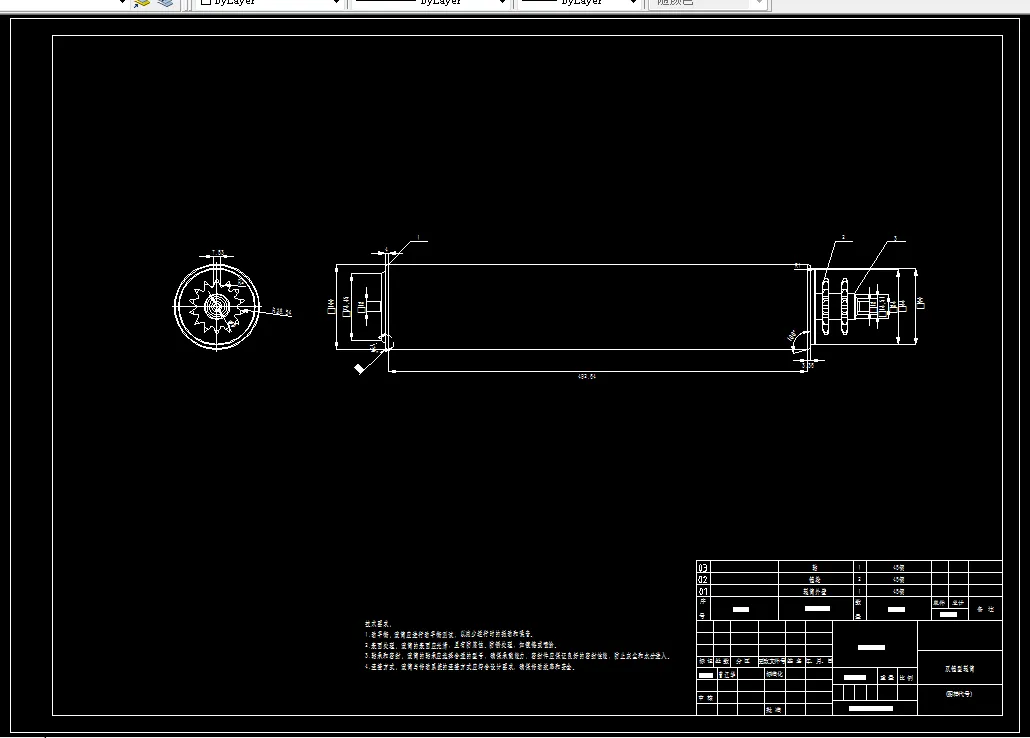Click the layer properties icon in toolbar
Screen dimensions: 1030x738
click(142, 3)
